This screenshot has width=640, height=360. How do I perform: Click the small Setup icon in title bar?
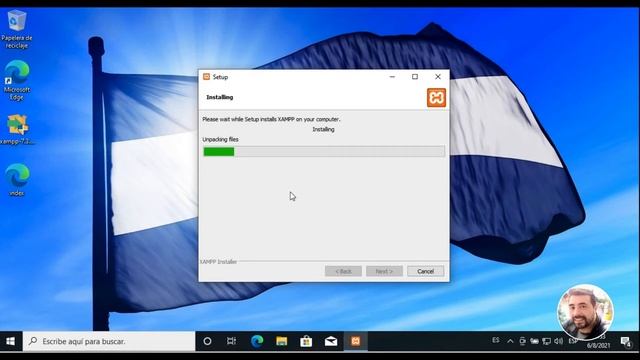pos(207,77)
